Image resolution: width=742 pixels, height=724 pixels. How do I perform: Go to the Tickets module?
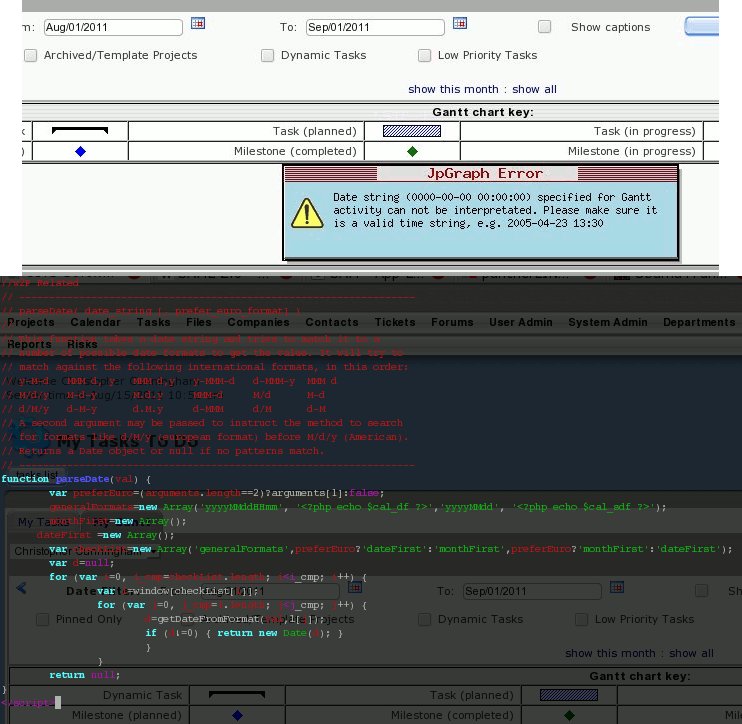[395, 322]
